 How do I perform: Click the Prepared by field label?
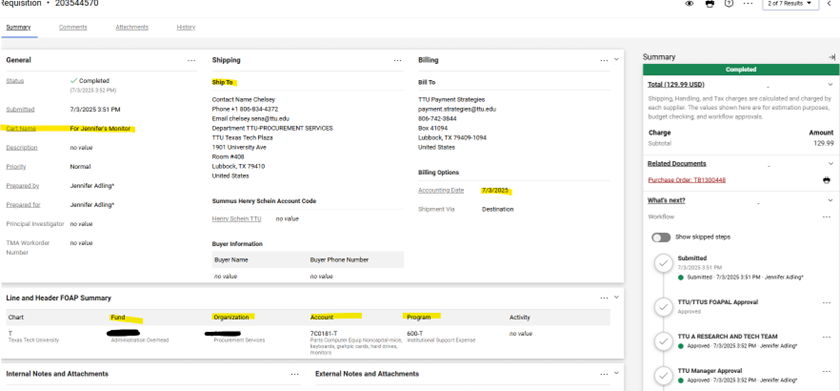22,186
